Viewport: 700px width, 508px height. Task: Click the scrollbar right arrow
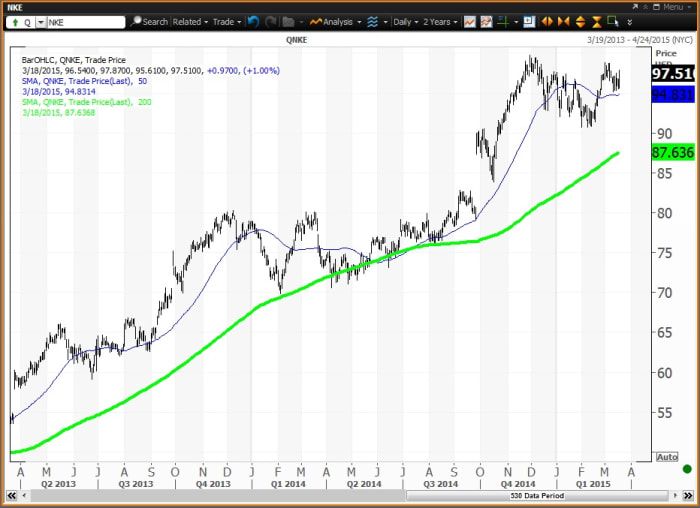[675, 496]
